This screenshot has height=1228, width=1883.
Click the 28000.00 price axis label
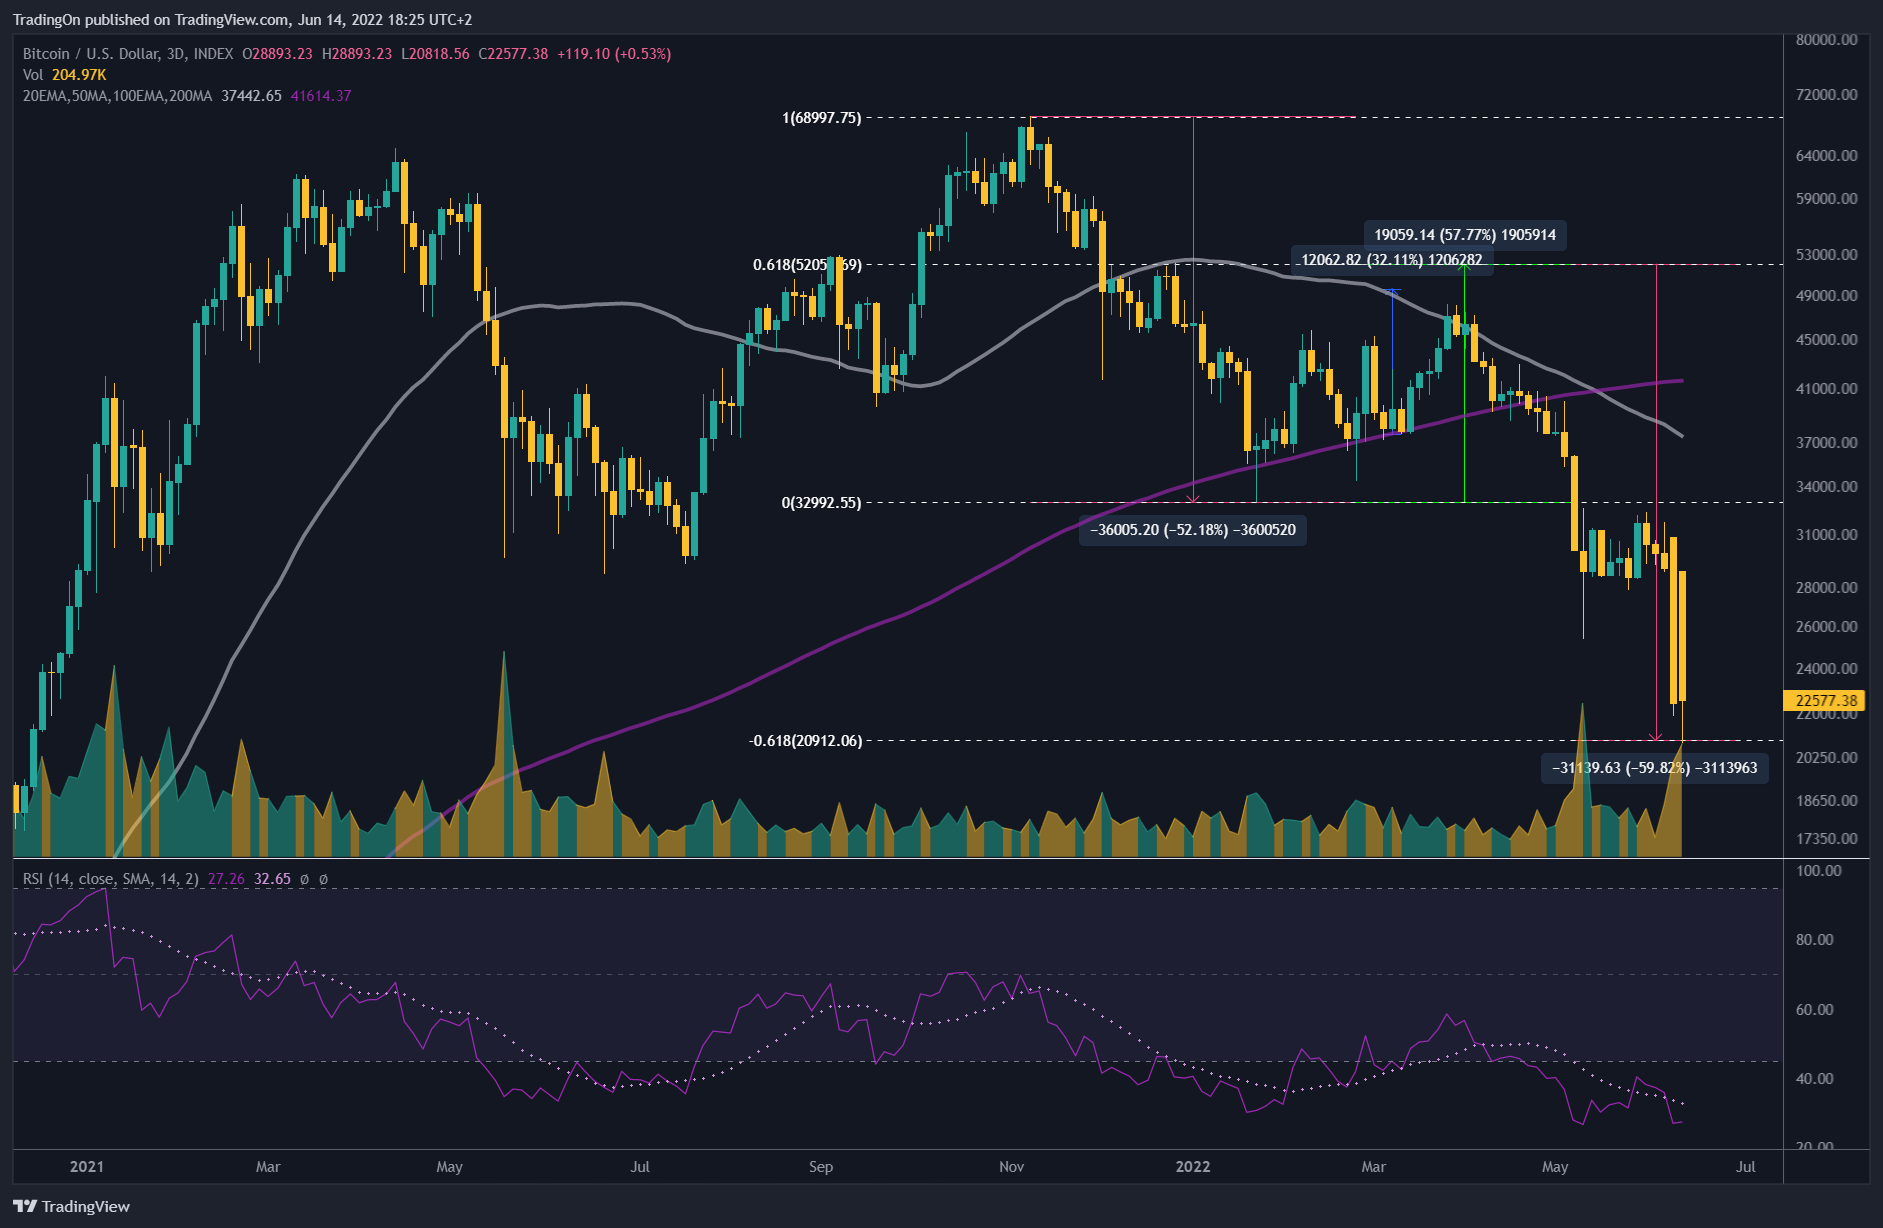tap(1827, 588)
